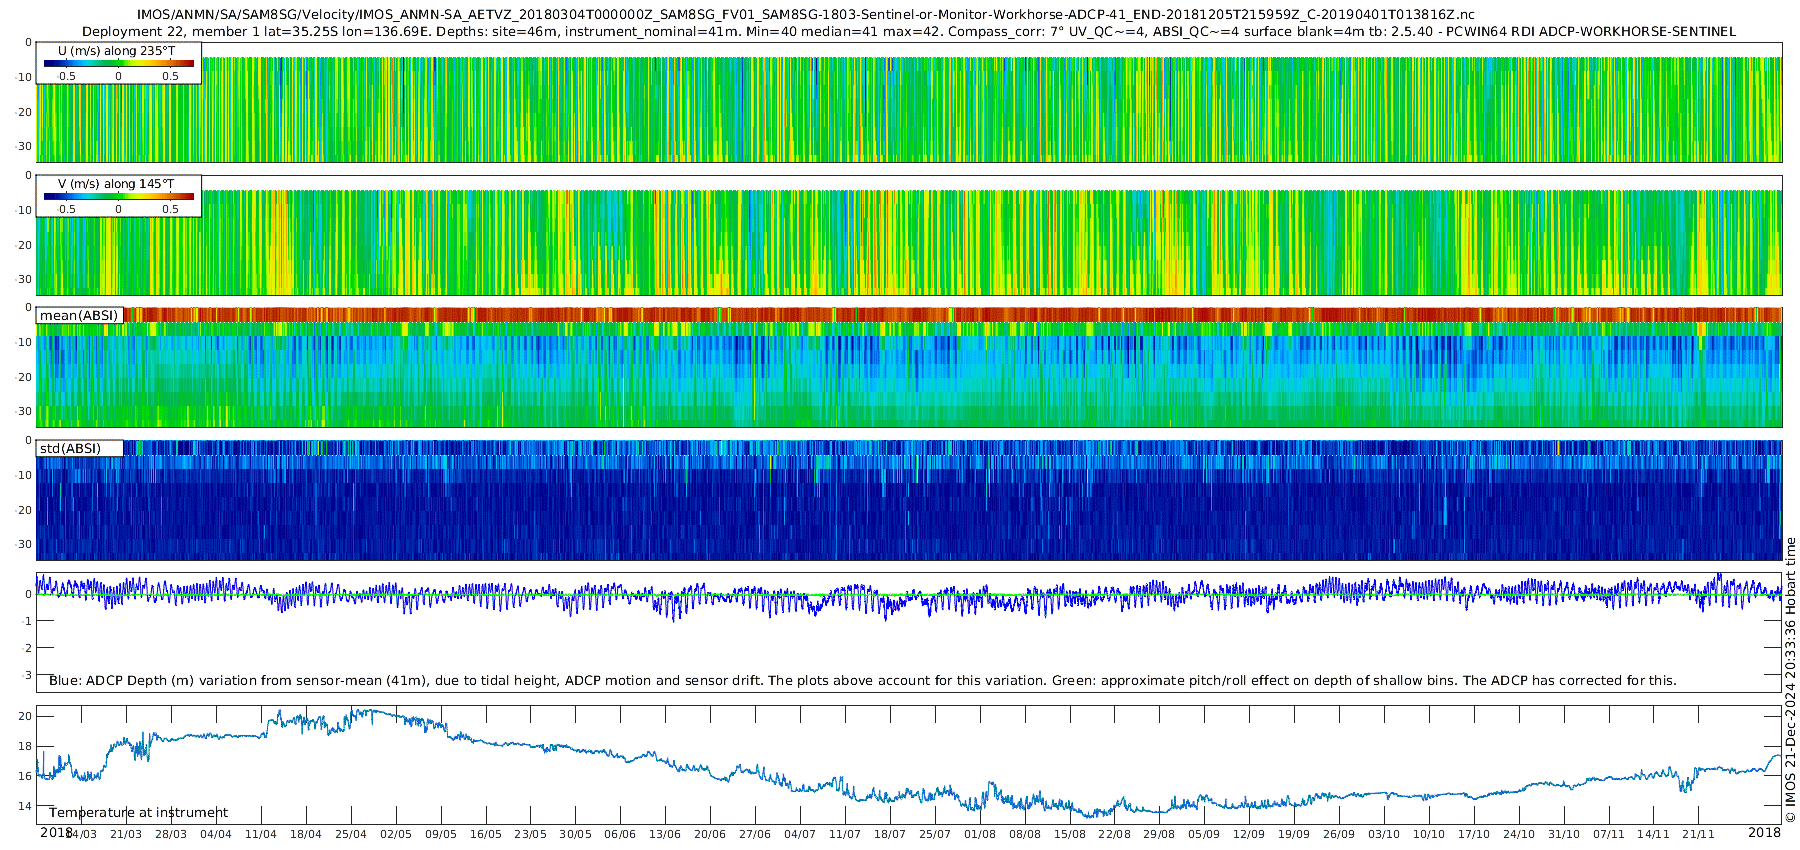Click the 25/04 date tick on time axis
1800x850 pixels.
(350, 834)
